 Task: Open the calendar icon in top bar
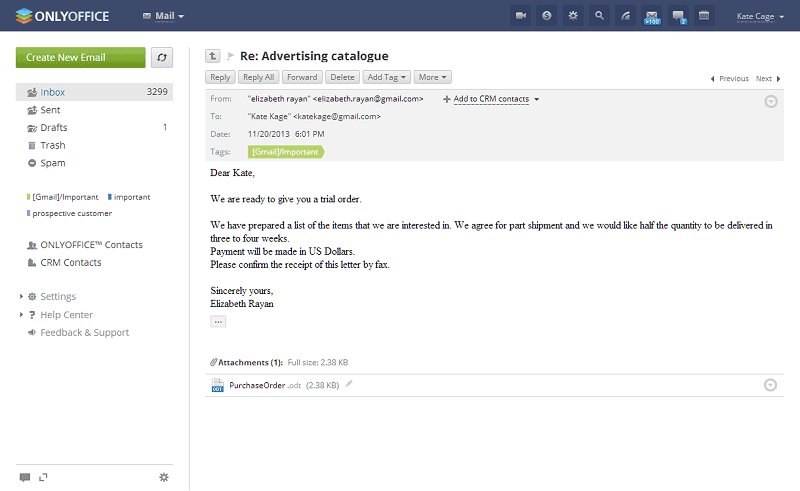click(x=704, y=16)
